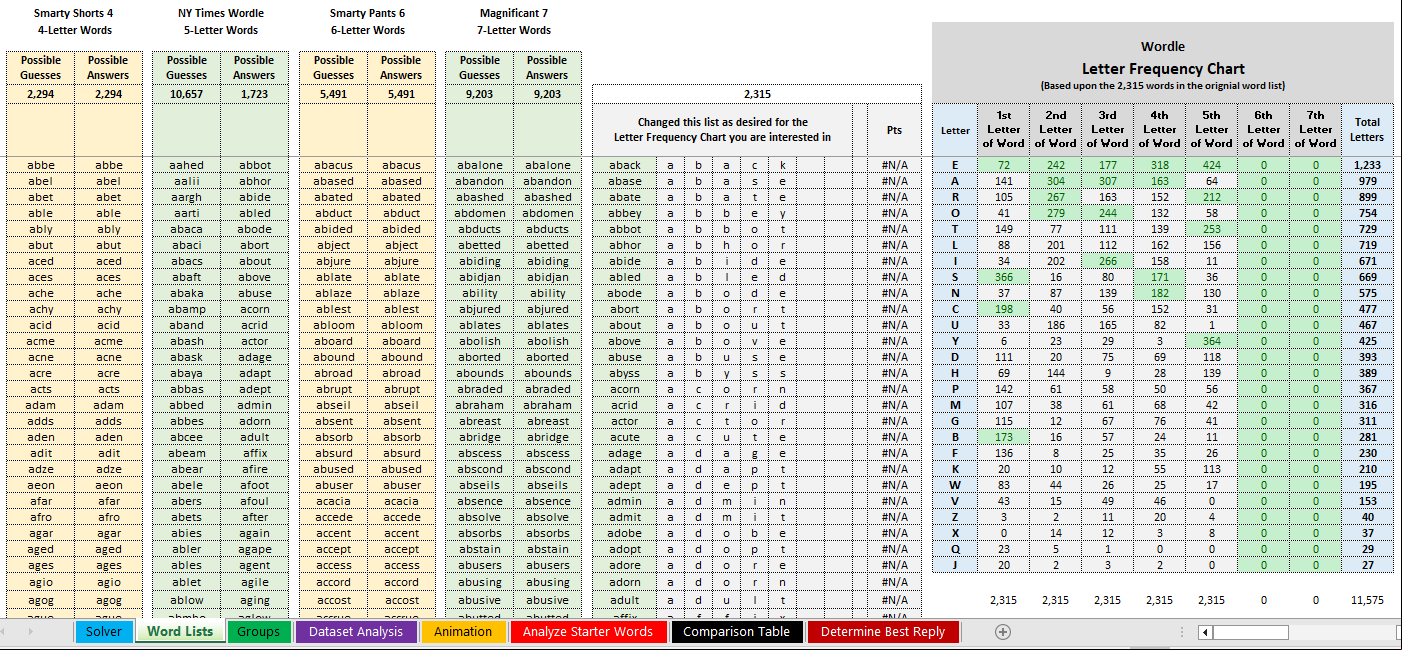Click the 5,491 count under 6-letter Possible Guesses
This screenshot has height=650, width=1402.
coord(333,94)
